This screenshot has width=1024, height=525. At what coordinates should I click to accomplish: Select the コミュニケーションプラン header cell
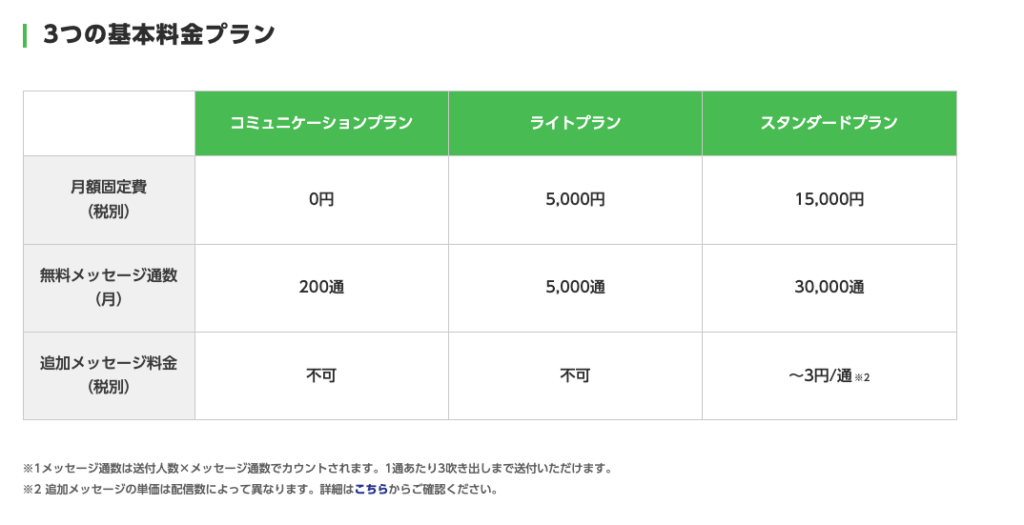click(321, 123)
